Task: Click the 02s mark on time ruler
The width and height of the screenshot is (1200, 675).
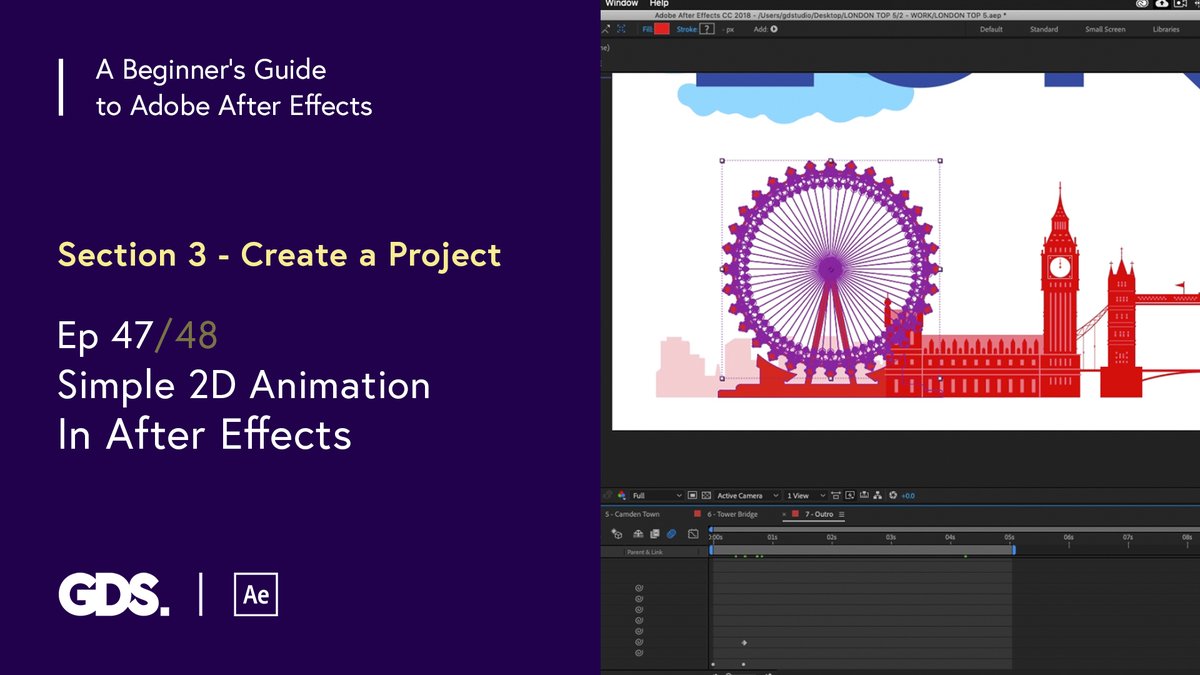Action: [832, 538]
